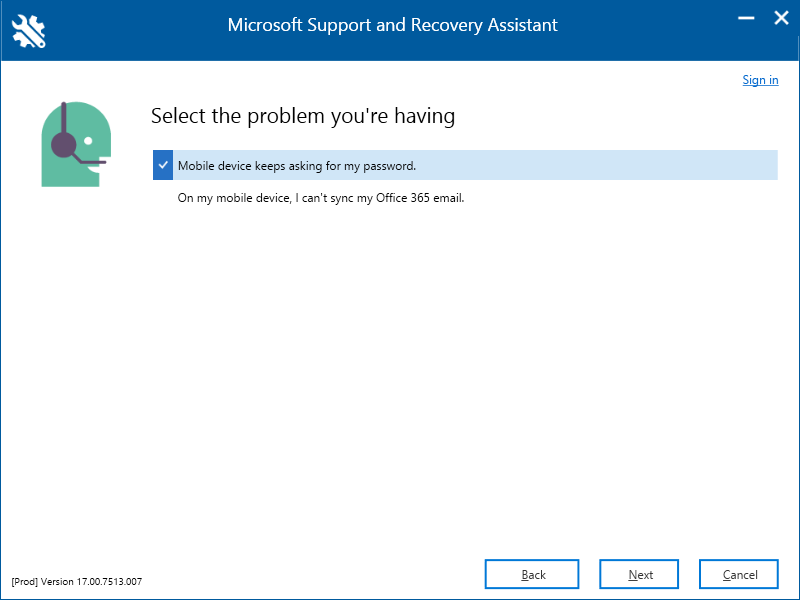The image size is (800, 600).
Task: Close the Support and Recovery Assistant window
Action: (x=781, y=18)
